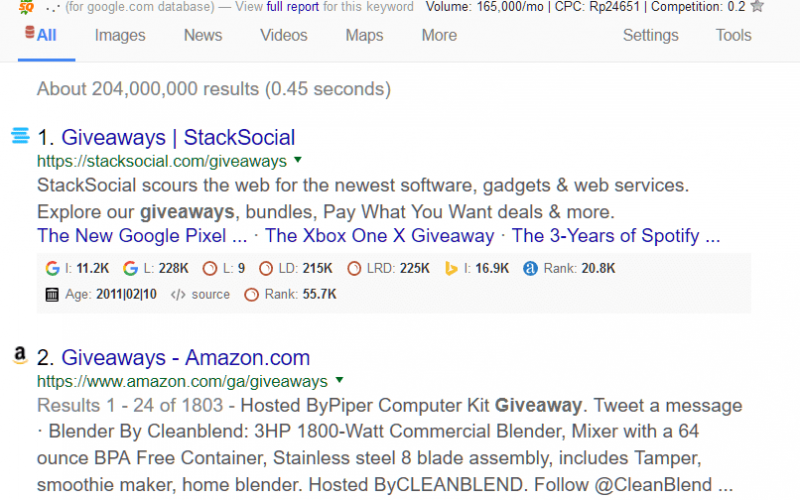The width and height of the screenshot is (800, 500).
Task: Open the More search menu
Action: (439, 35)
